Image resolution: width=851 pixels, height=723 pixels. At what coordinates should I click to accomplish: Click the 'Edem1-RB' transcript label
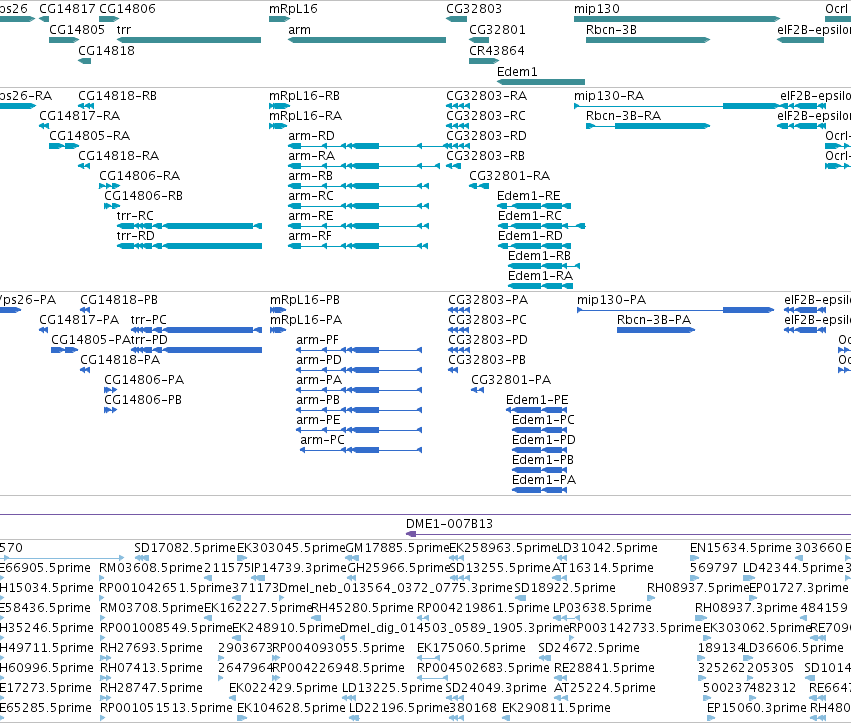[x=539, y=256]
